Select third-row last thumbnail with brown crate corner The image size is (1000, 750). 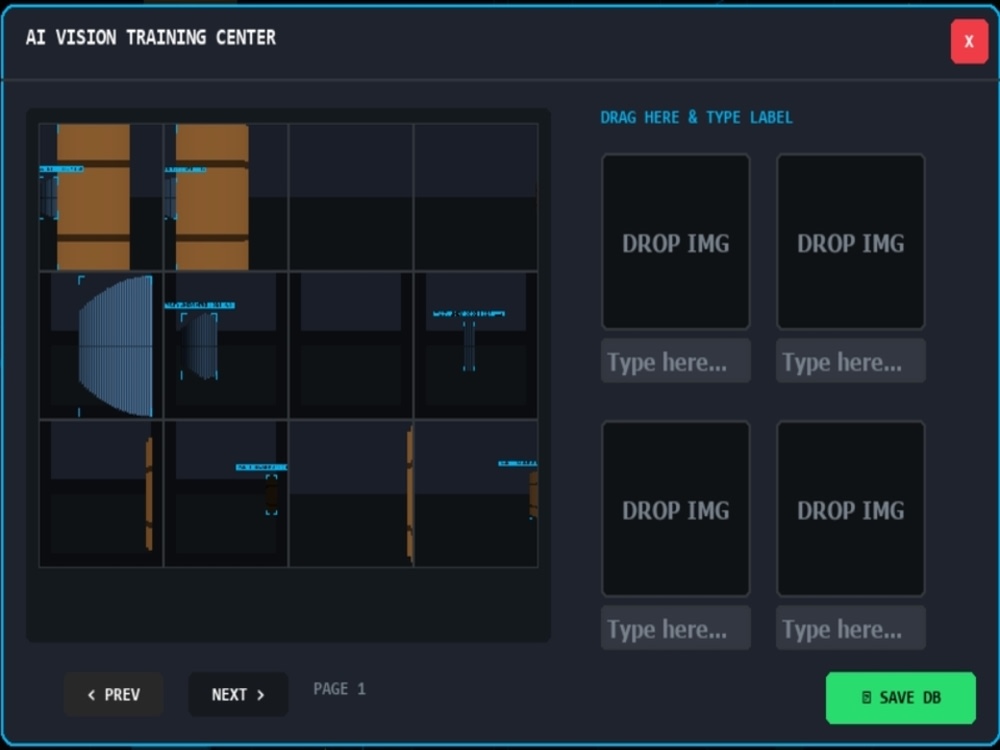(476, 494)
